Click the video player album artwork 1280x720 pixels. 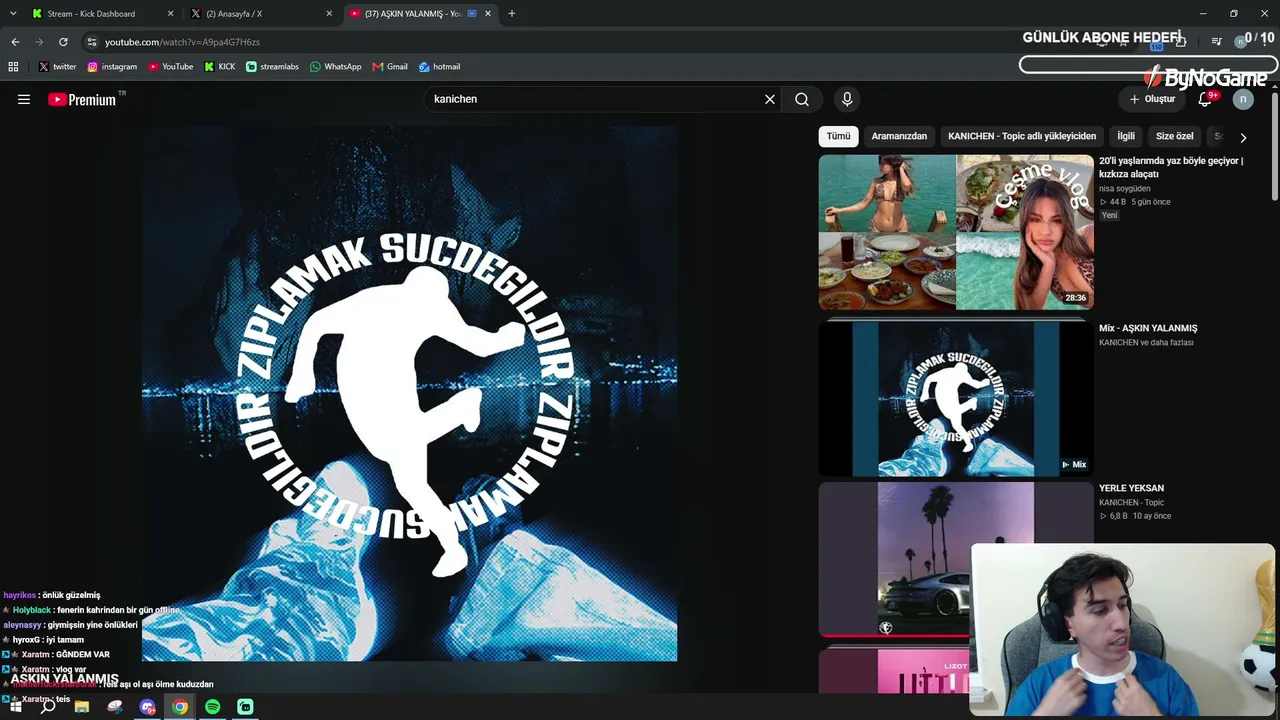coord(409,393)
